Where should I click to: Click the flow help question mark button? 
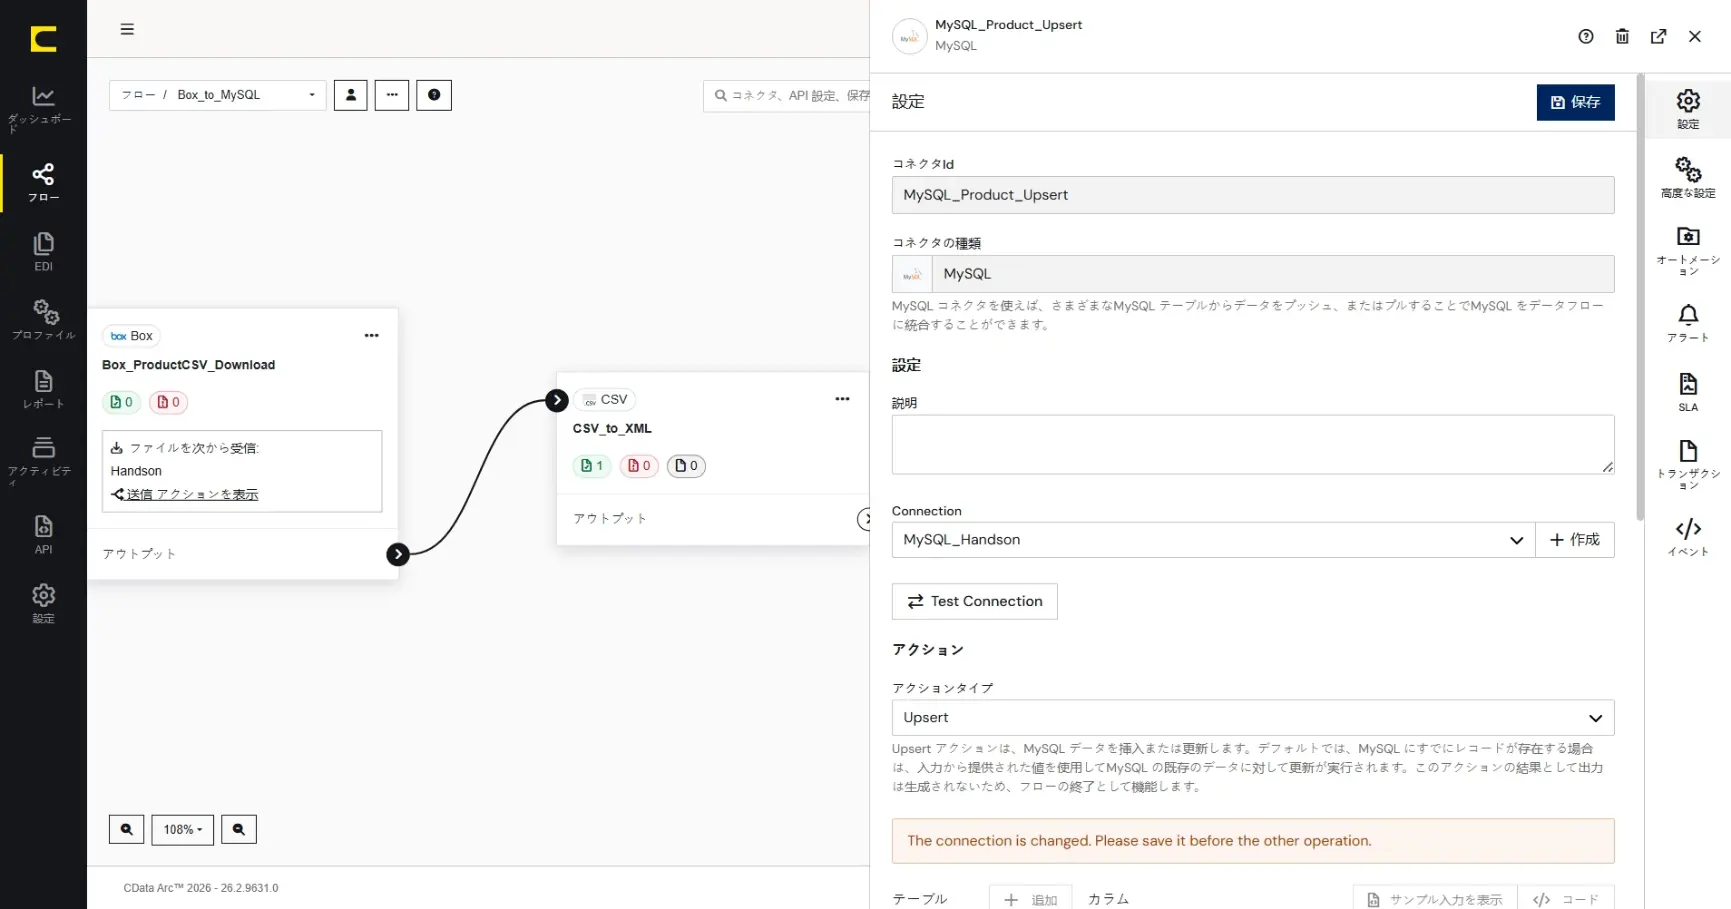point(434,95)
